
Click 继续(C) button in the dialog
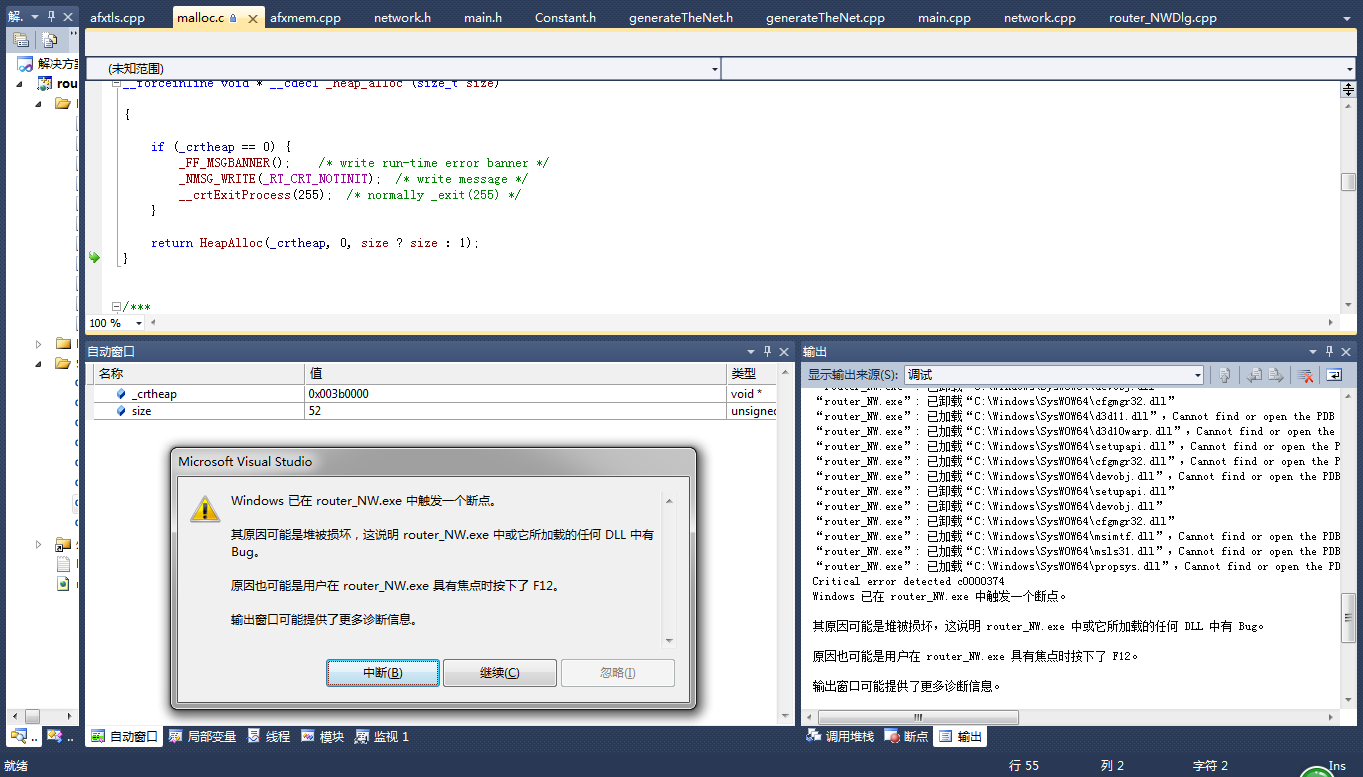[x=500, y=673]
